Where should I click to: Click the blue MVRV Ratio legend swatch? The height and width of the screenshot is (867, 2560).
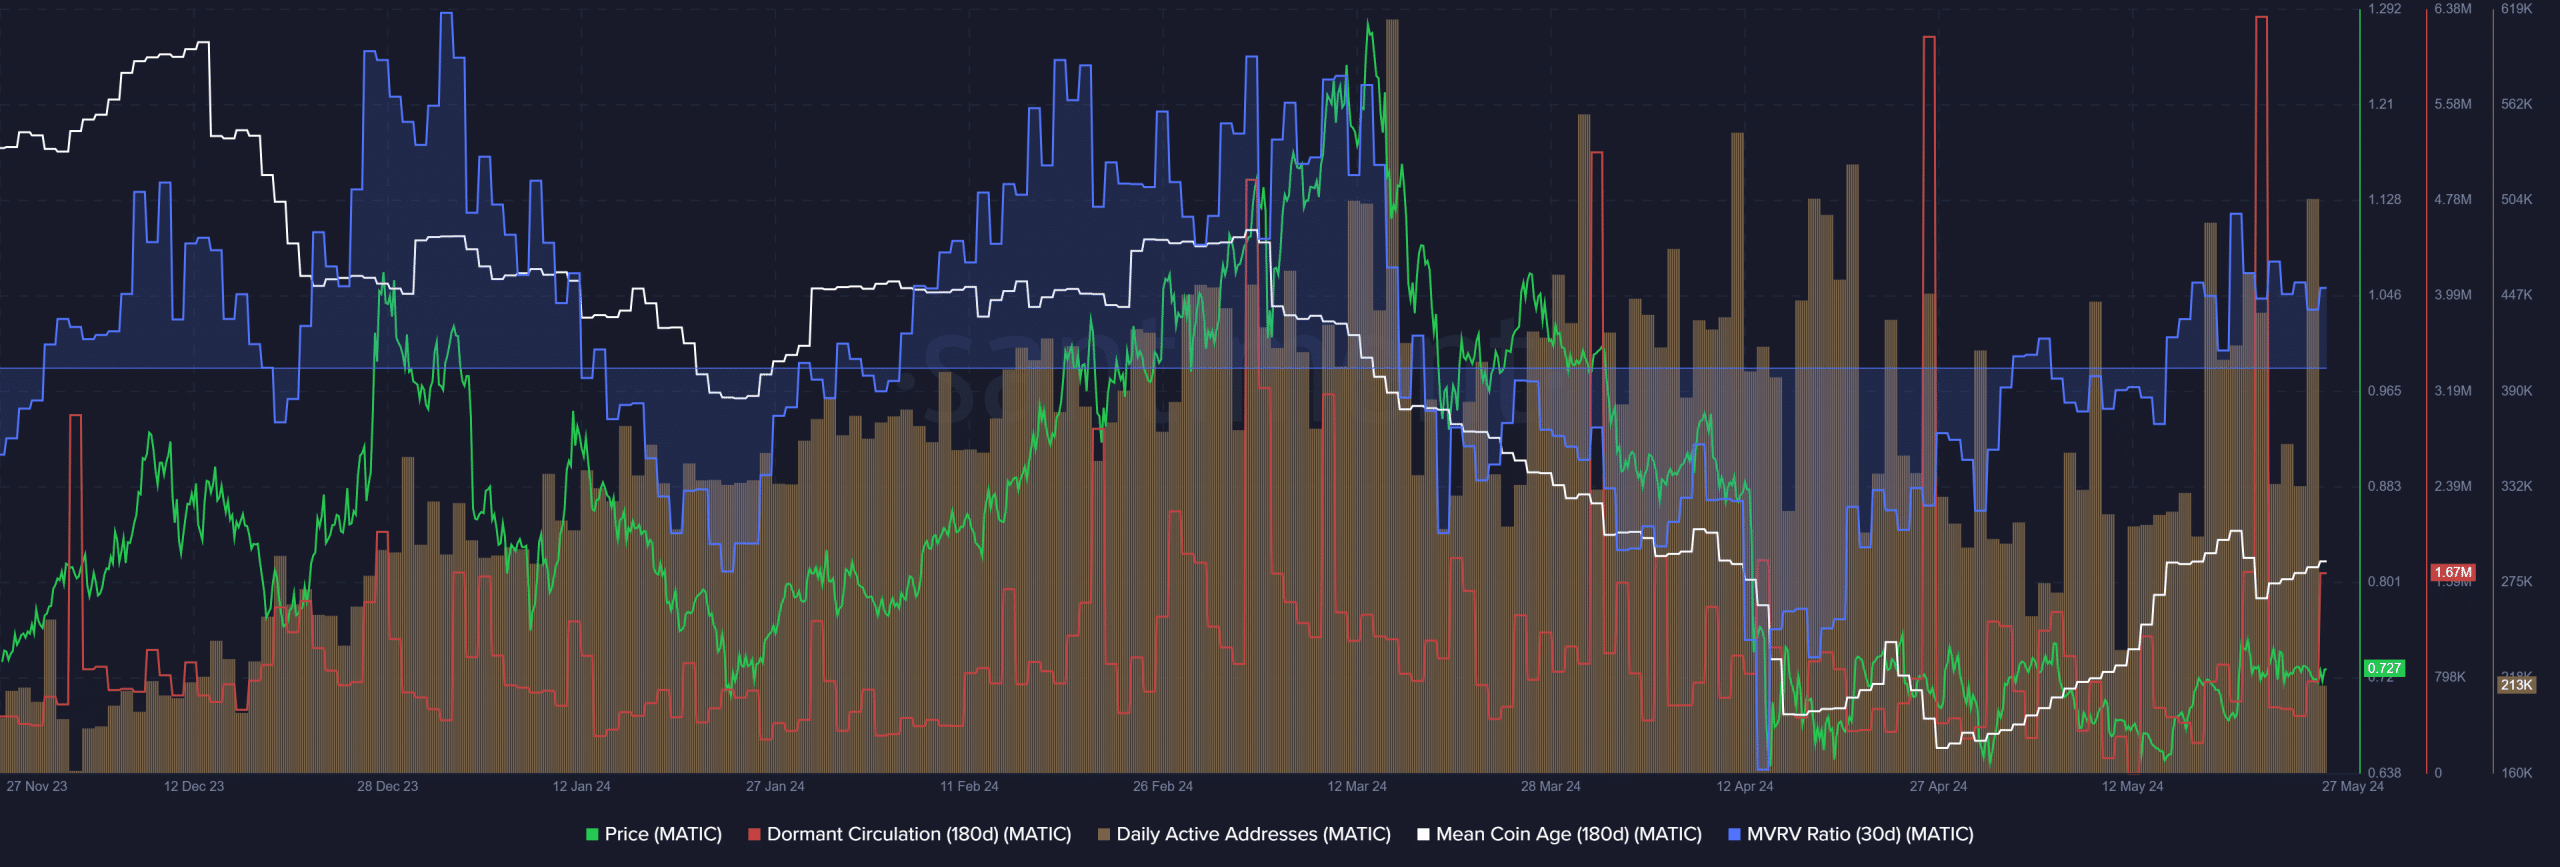coord(1734,834)
